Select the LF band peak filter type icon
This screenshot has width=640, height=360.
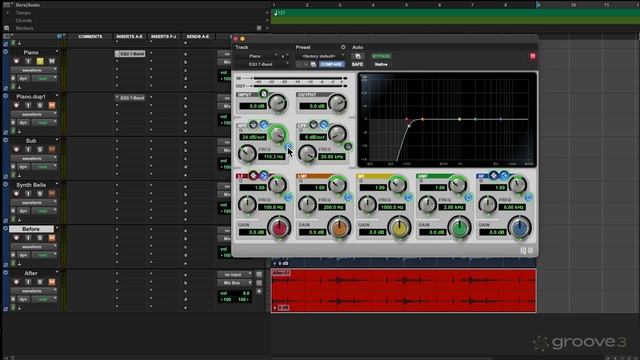pos(253,176)
